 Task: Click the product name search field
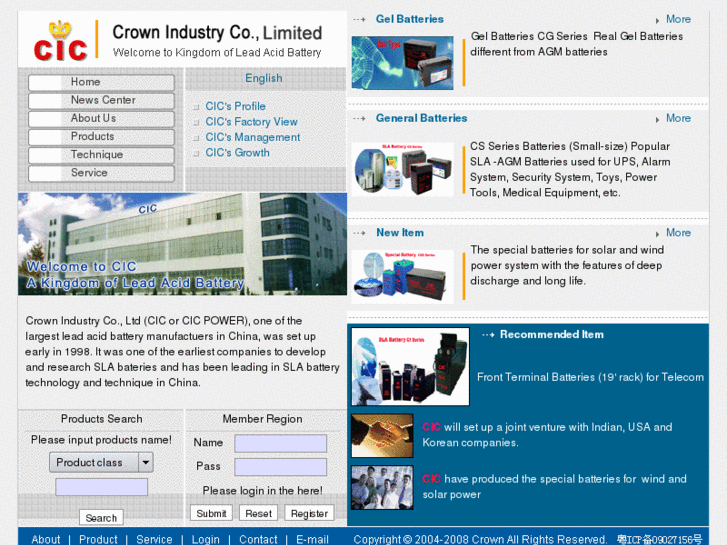[102, 487]
